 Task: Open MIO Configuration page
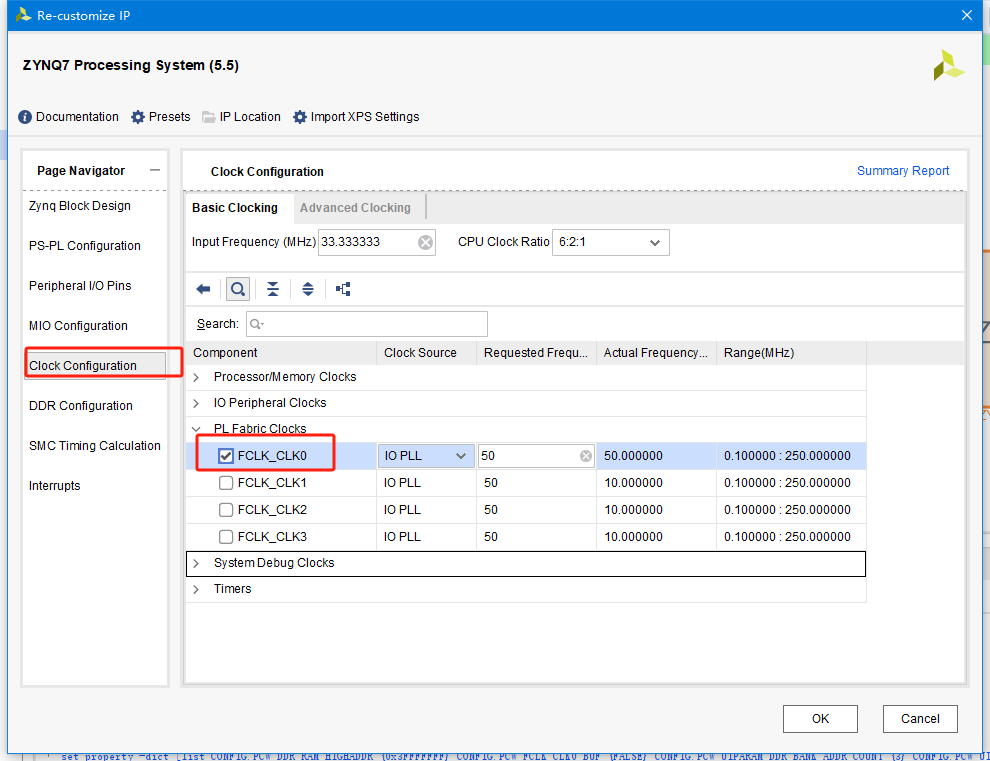pos(78,326)
